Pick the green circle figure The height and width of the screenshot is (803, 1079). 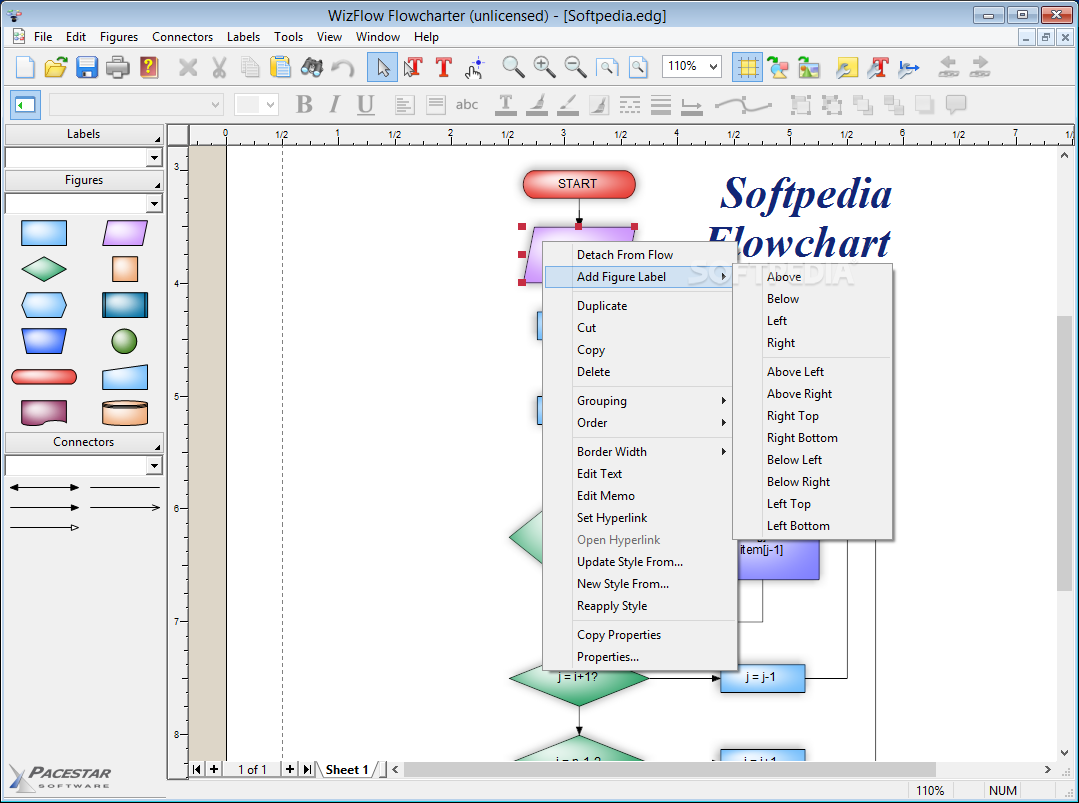[125, 341]
